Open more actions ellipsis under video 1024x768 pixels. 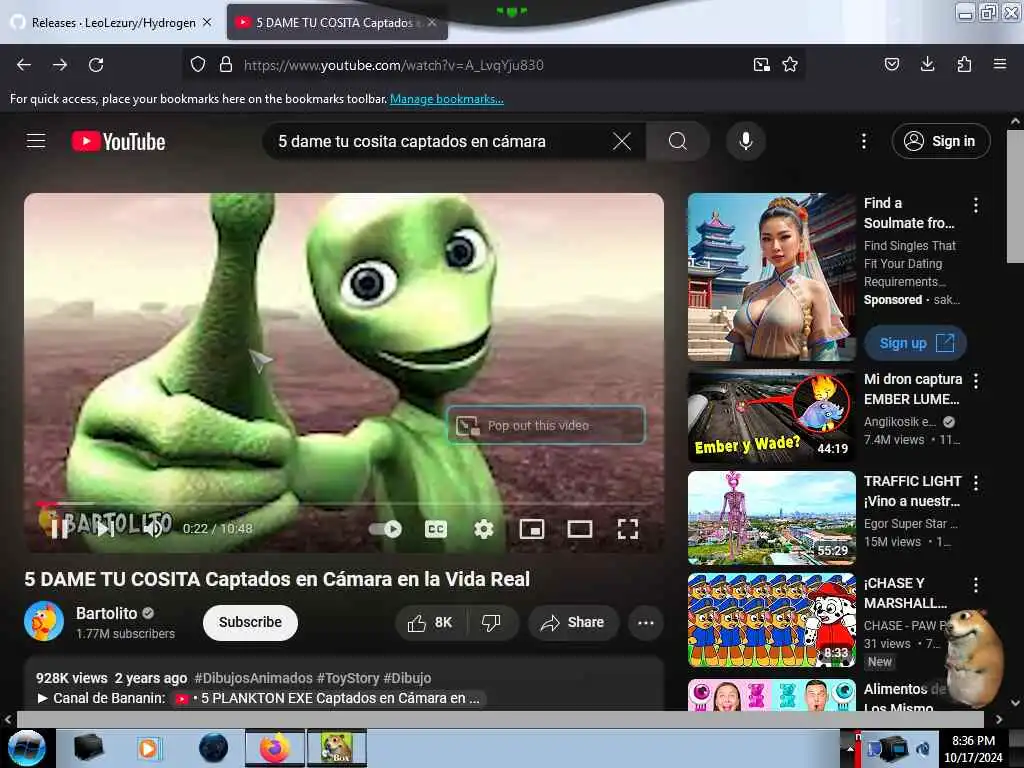[646, 622]
